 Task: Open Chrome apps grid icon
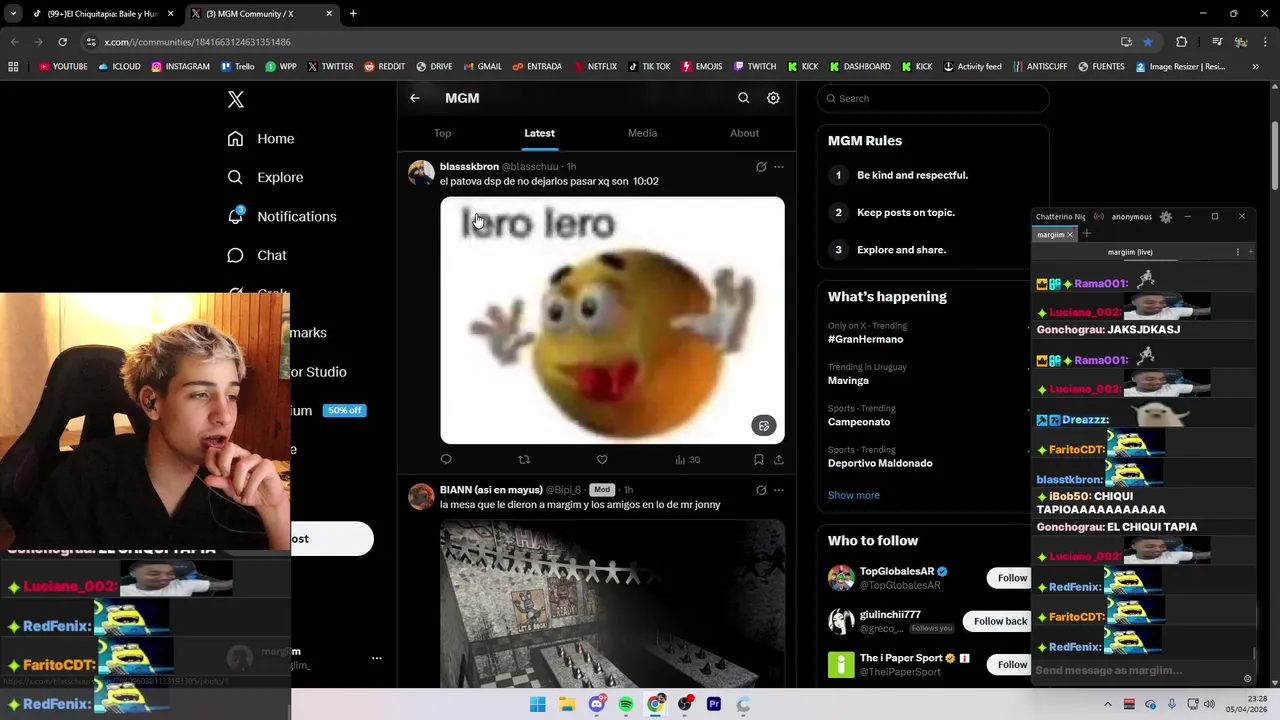(13, 67)
